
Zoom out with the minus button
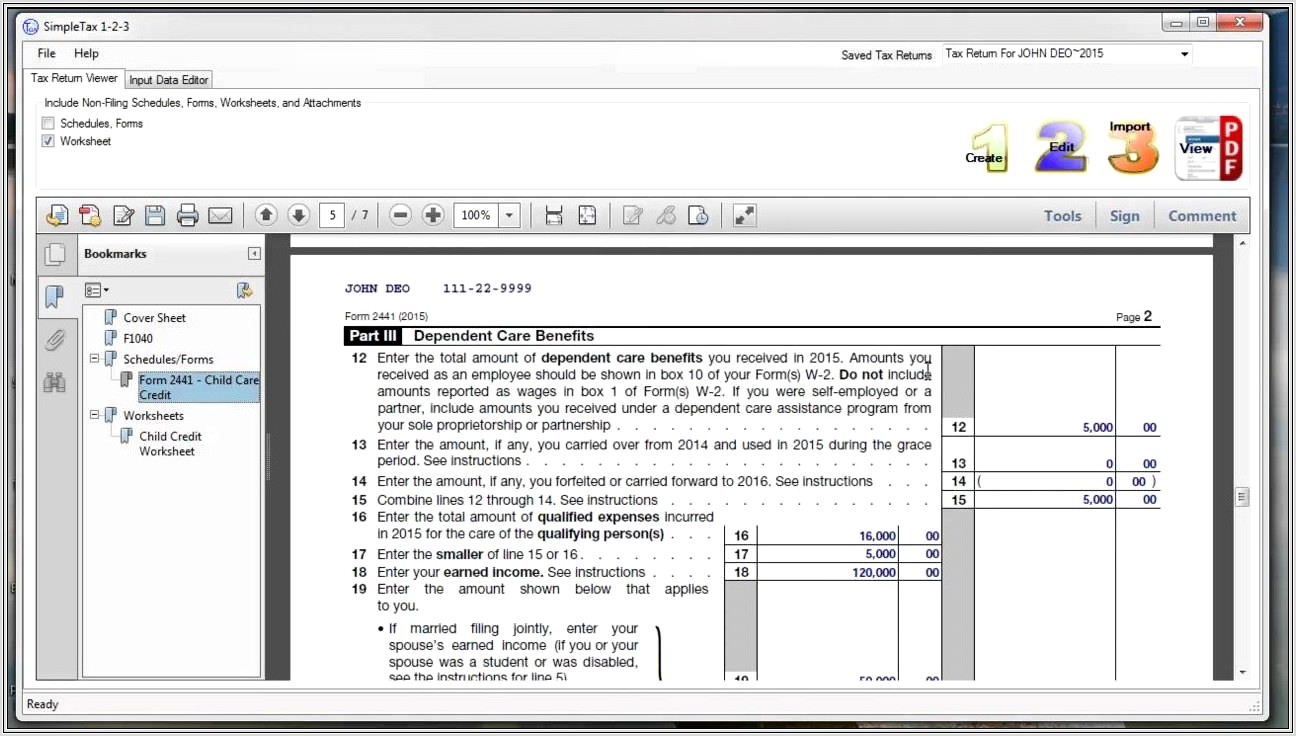click(x=400, y=215)
